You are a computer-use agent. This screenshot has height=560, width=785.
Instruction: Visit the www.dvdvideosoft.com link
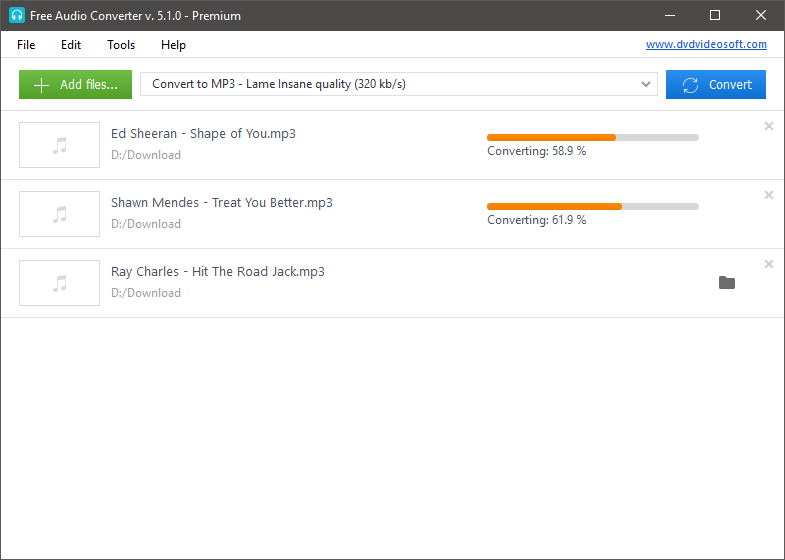(706, 45)
